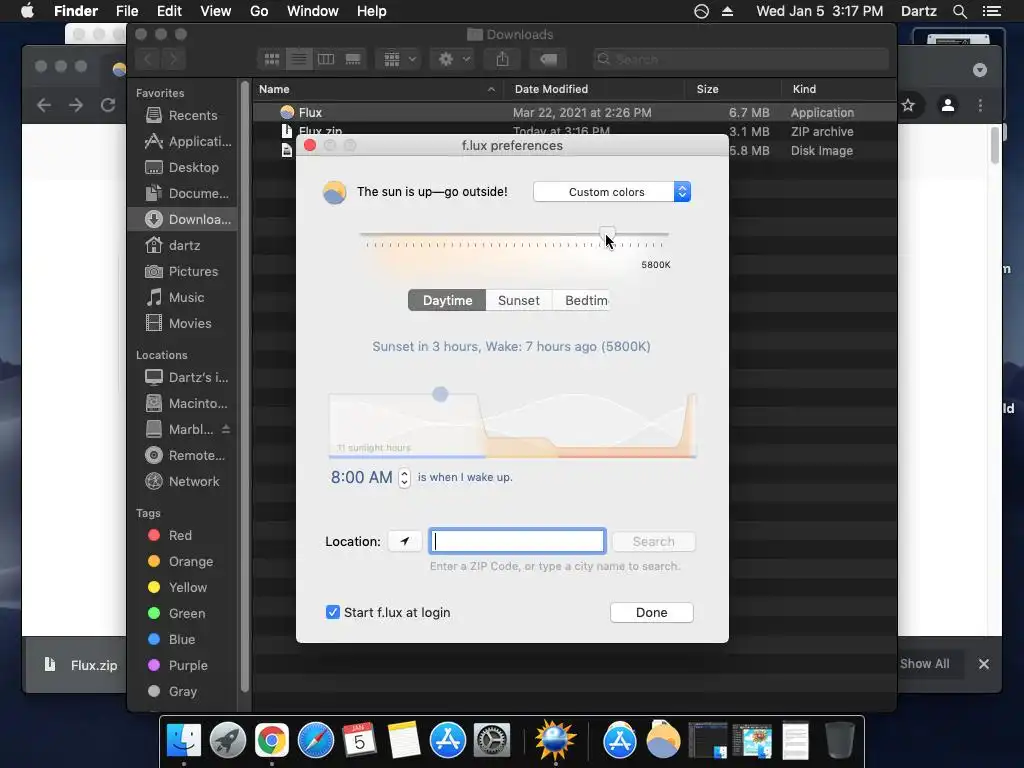Click the Finder window search field
The image size is (1024, 768).
741,59
